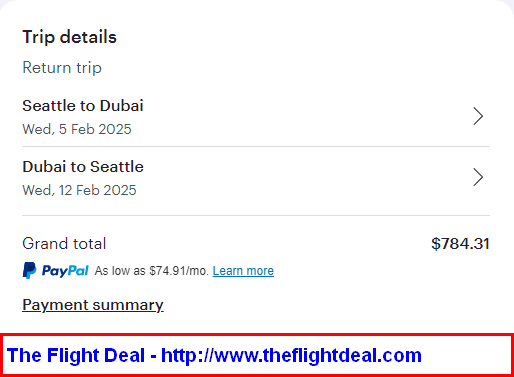The image size is (514, 377).
Task: Expand Seattle to Dubai flight chevron
Action: (x=478, y=116)
